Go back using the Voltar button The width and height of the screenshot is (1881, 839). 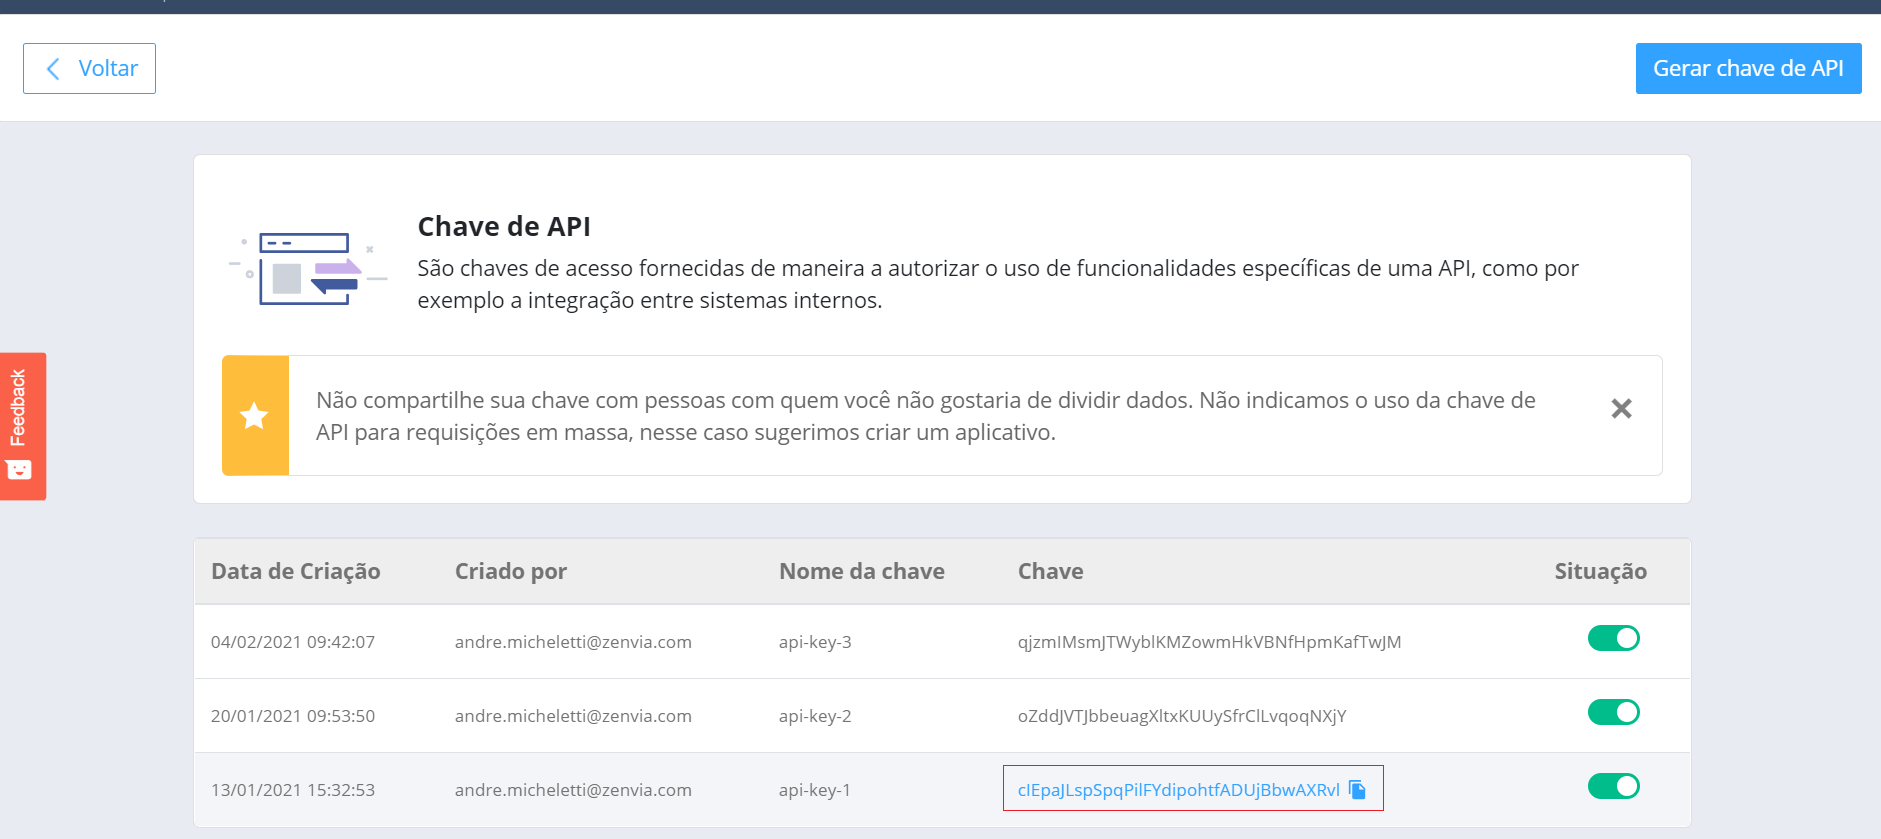click(89, 68)
